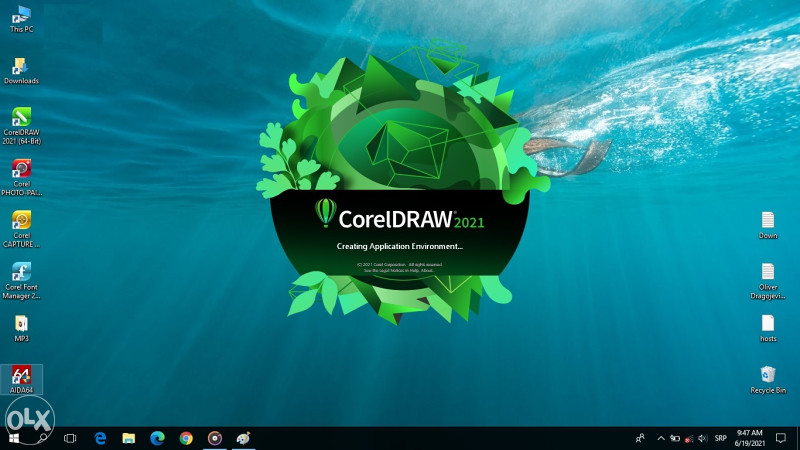800x450 pixels.
Task: Click the Creating Application Environment status text
Action: [399, 246]
